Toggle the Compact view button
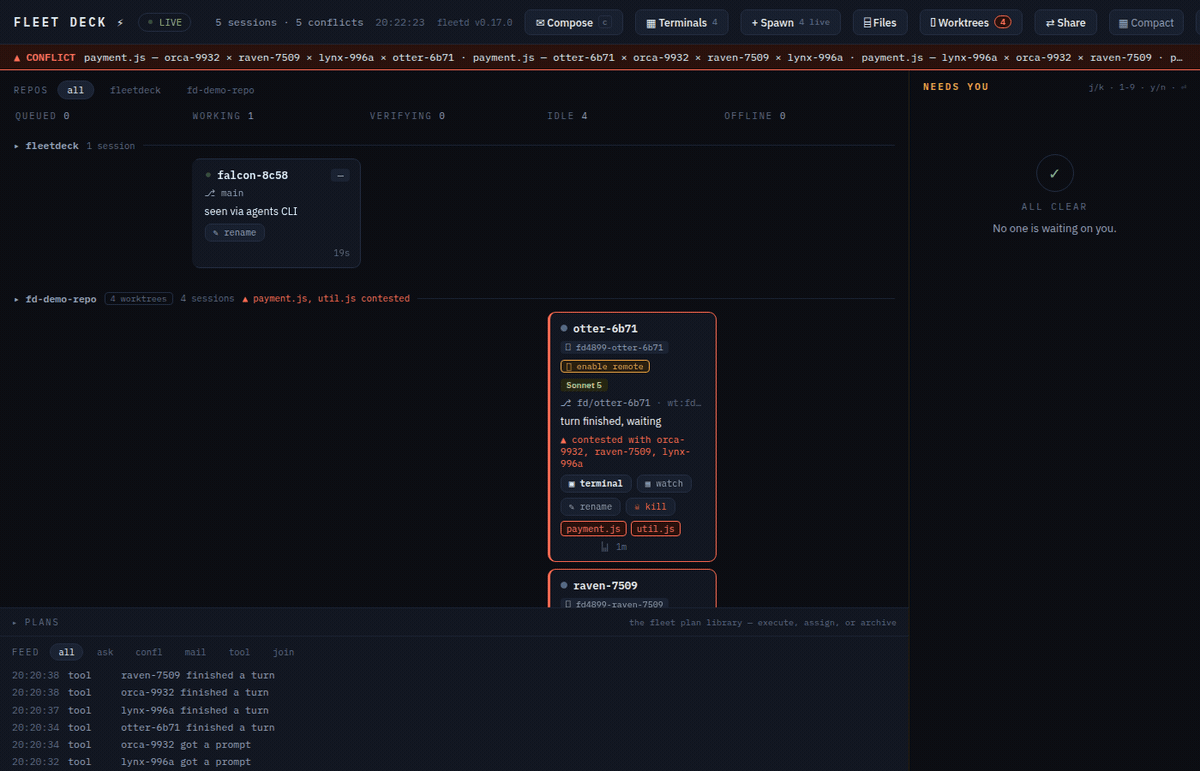This screenshot has width=1200, height=771. pyautogui.click(x=1146, y=22)
